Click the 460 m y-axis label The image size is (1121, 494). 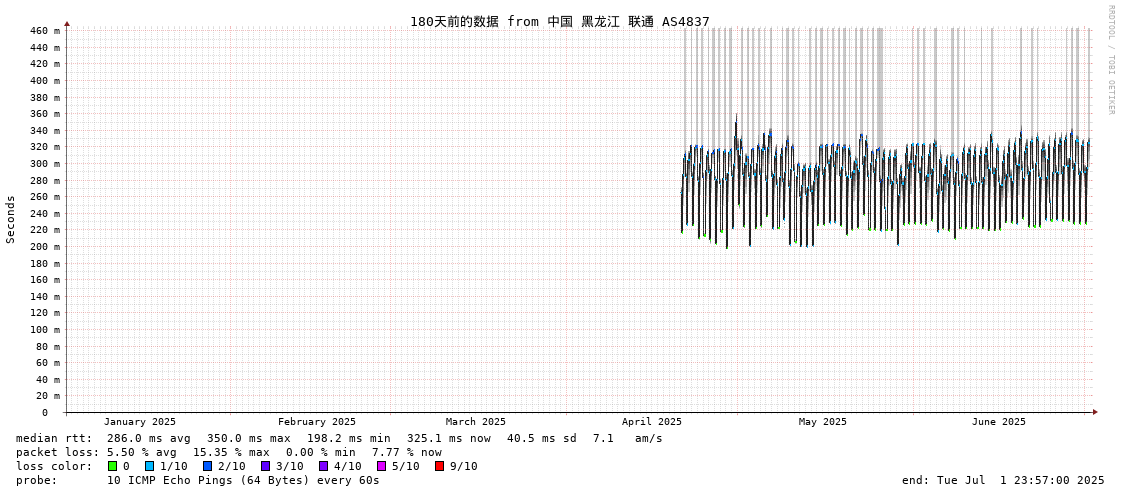pos(46,31)
